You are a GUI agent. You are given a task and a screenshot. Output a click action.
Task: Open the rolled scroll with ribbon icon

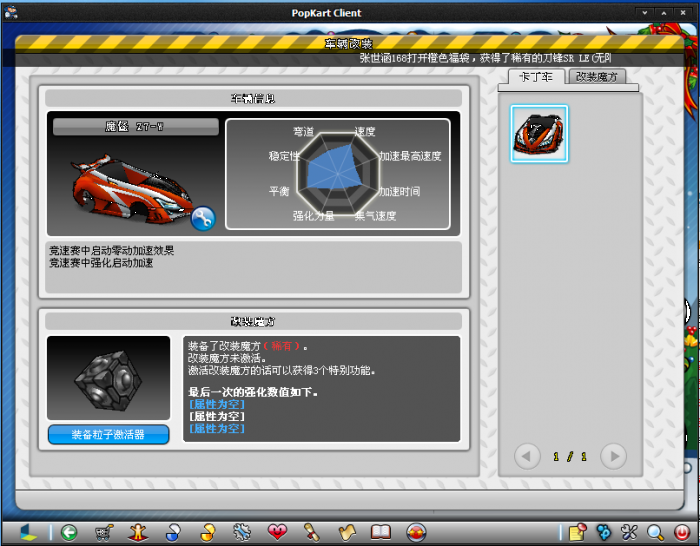312,532
